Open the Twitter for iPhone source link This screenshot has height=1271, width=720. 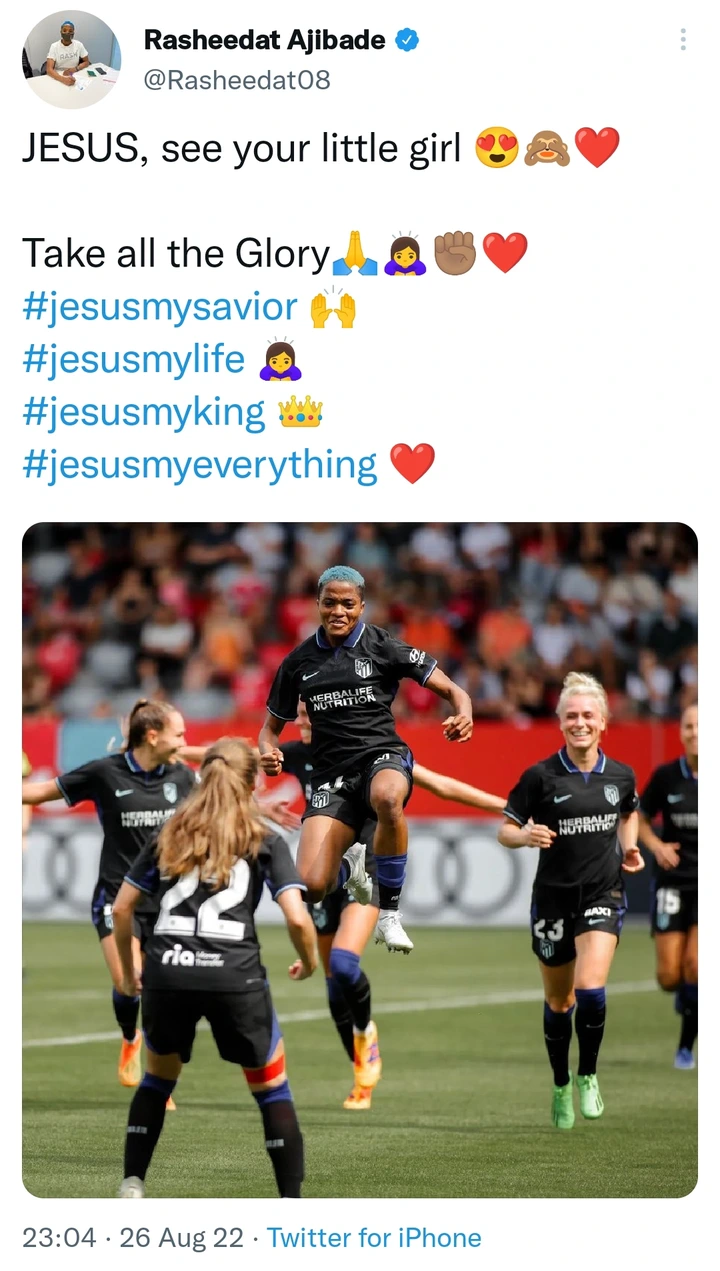click(374, 1238)
